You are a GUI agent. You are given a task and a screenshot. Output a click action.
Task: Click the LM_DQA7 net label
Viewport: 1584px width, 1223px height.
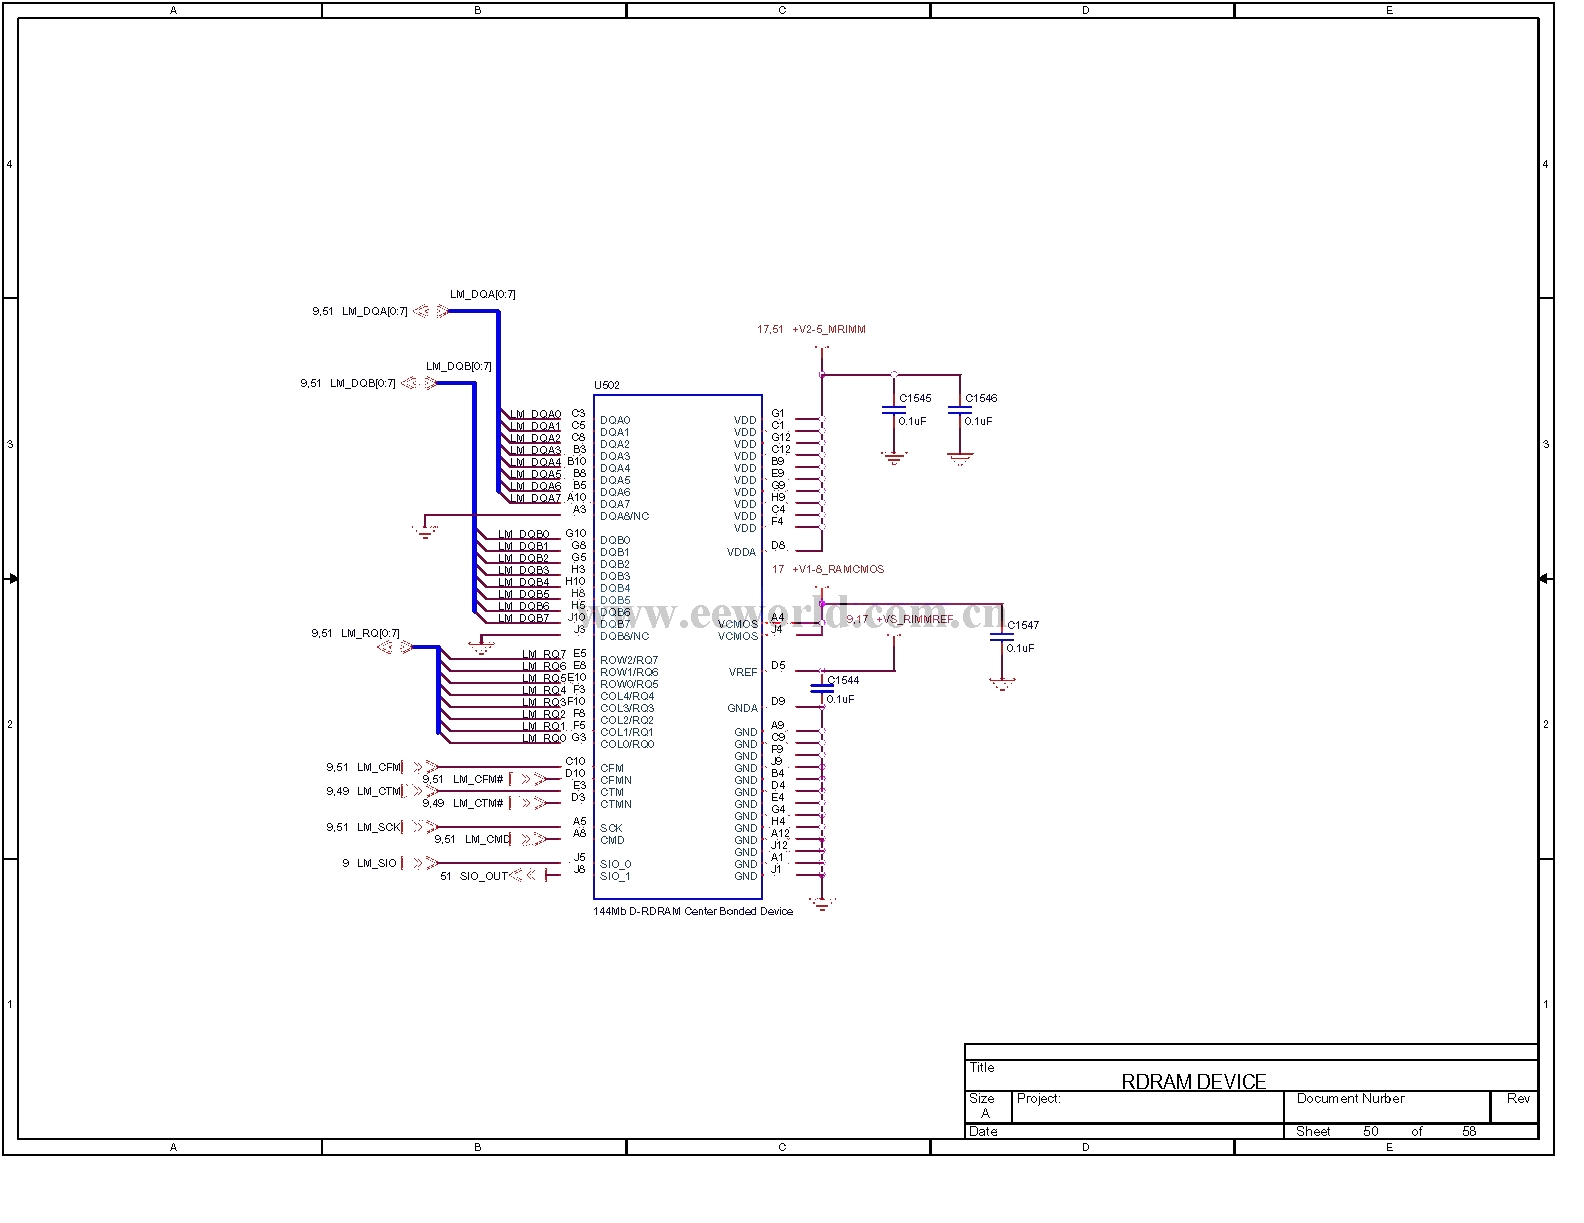[536, 498]
